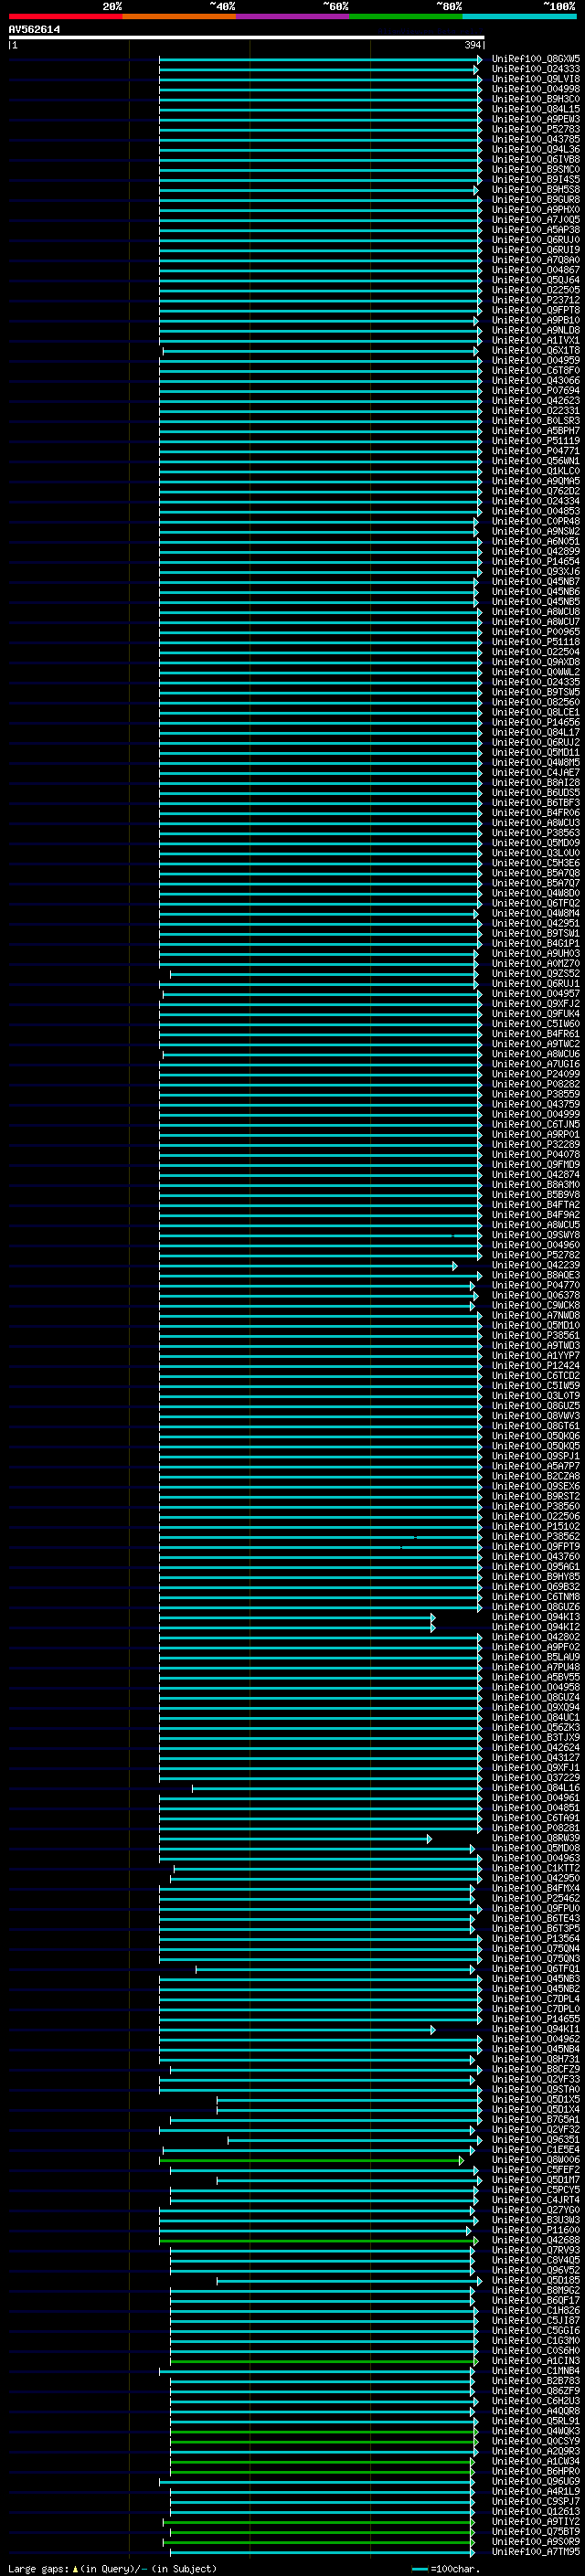Select UniRef100_Q9SPJ1 label
The height and width of the screenshot is (2576, 585).
pos(535,1456)
